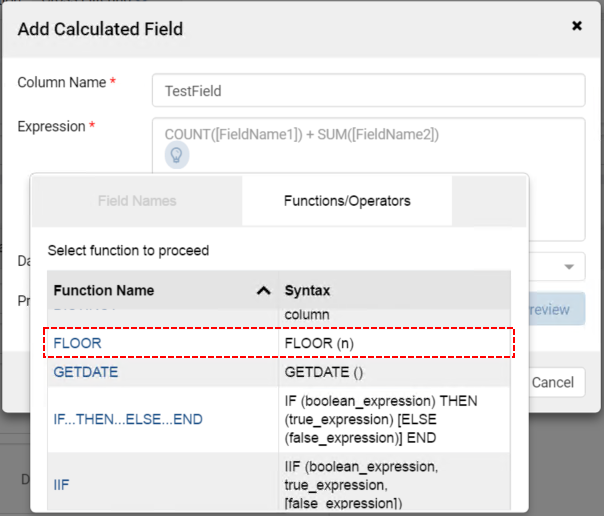Click the 'column' syntax text

coord(307,315)
